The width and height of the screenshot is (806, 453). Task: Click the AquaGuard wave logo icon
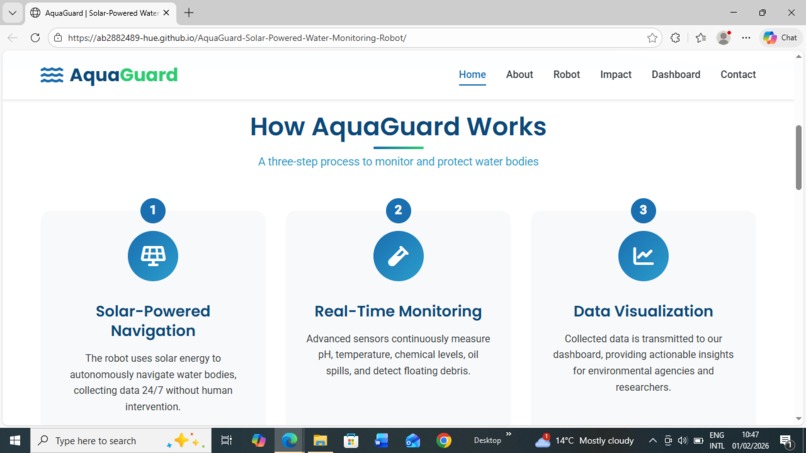pyautogui.click(x=51, y=75)
